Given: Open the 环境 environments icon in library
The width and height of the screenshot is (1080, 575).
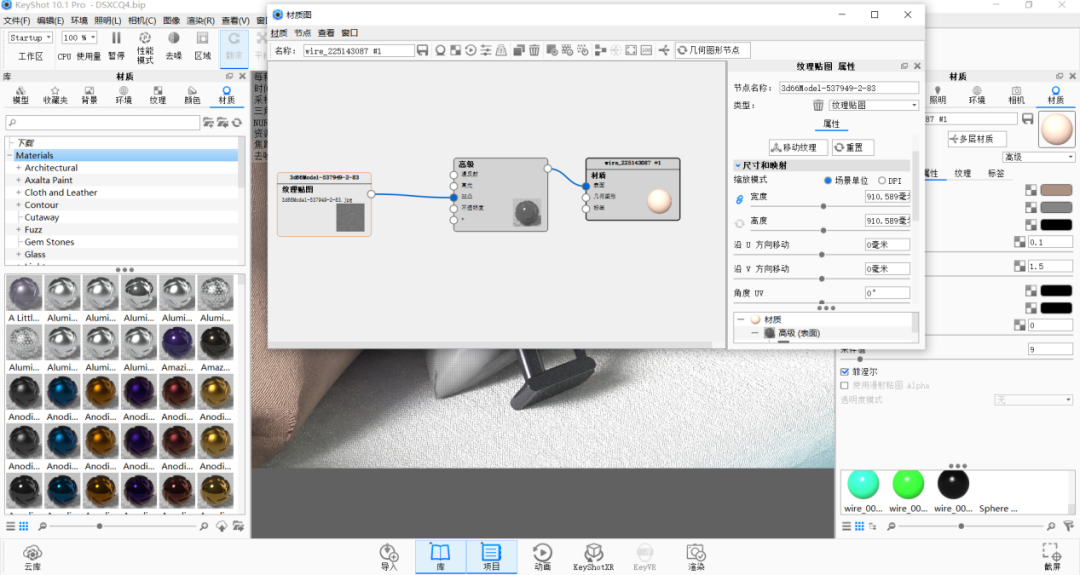Looking at the screenshot, I should pyautogui.click(x=123, y=95).
